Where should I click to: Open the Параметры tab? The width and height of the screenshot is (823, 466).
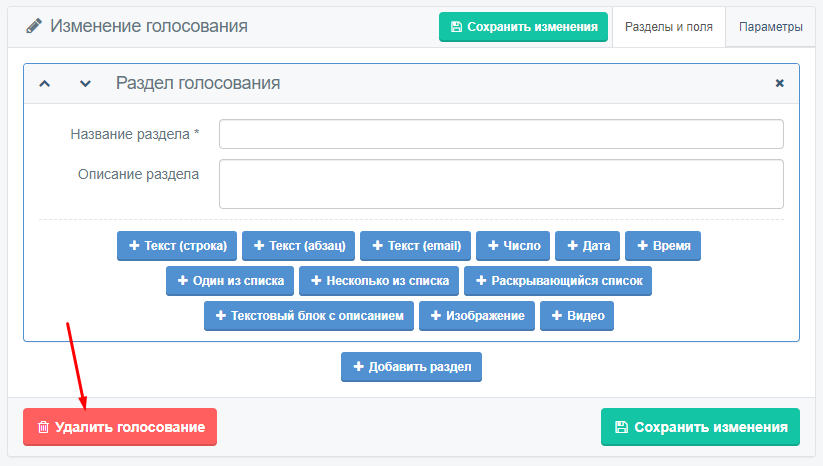pos(771,27)
